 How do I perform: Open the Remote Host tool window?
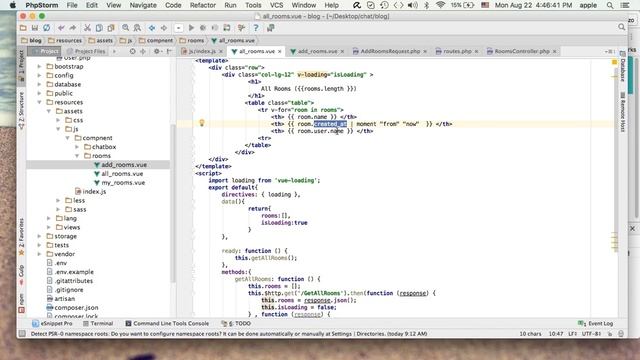[x=623, y=112]
